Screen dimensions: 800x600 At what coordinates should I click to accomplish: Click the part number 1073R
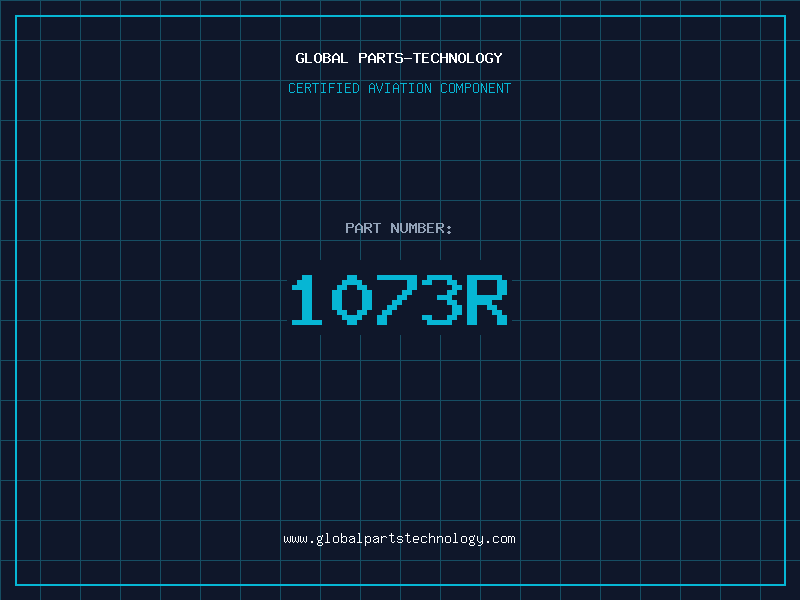[x=399, y=301]
